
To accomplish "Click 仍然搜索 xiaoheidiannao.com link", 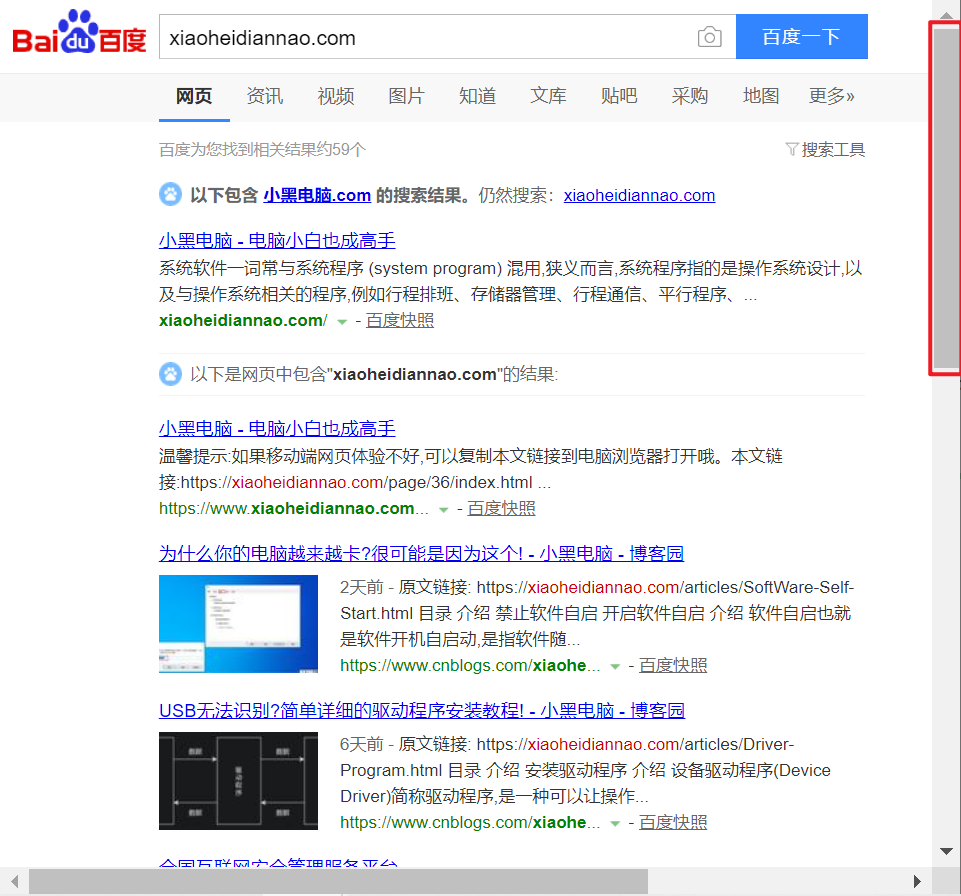I will click(x=639, y=196).
